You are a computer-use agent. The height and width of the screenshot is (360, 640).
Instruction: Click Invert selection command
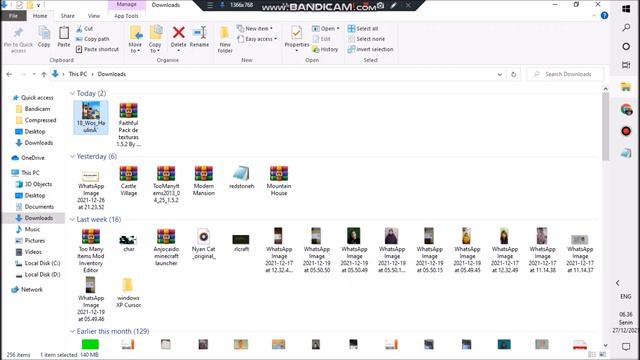[x=371, y=49]
